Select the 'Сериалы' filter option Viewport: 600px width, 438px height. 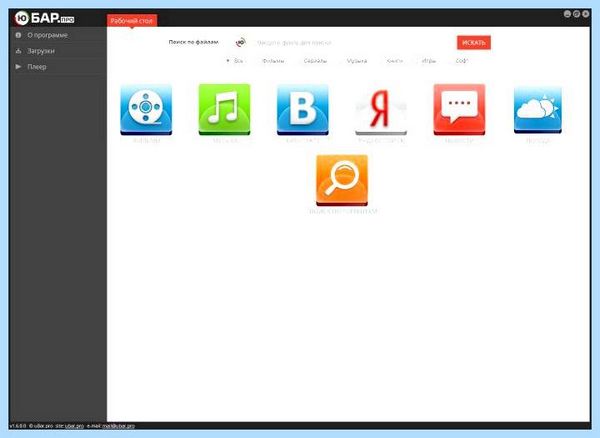tap(315, 61)
